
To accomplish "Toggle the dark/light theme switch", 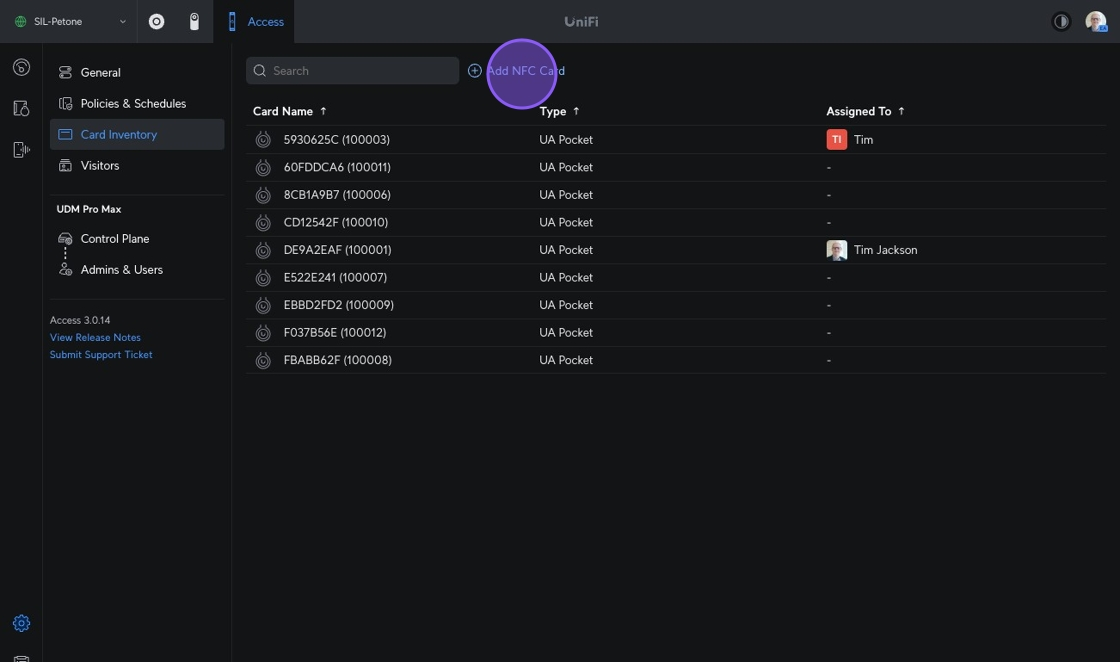I will coord(1061,21).
